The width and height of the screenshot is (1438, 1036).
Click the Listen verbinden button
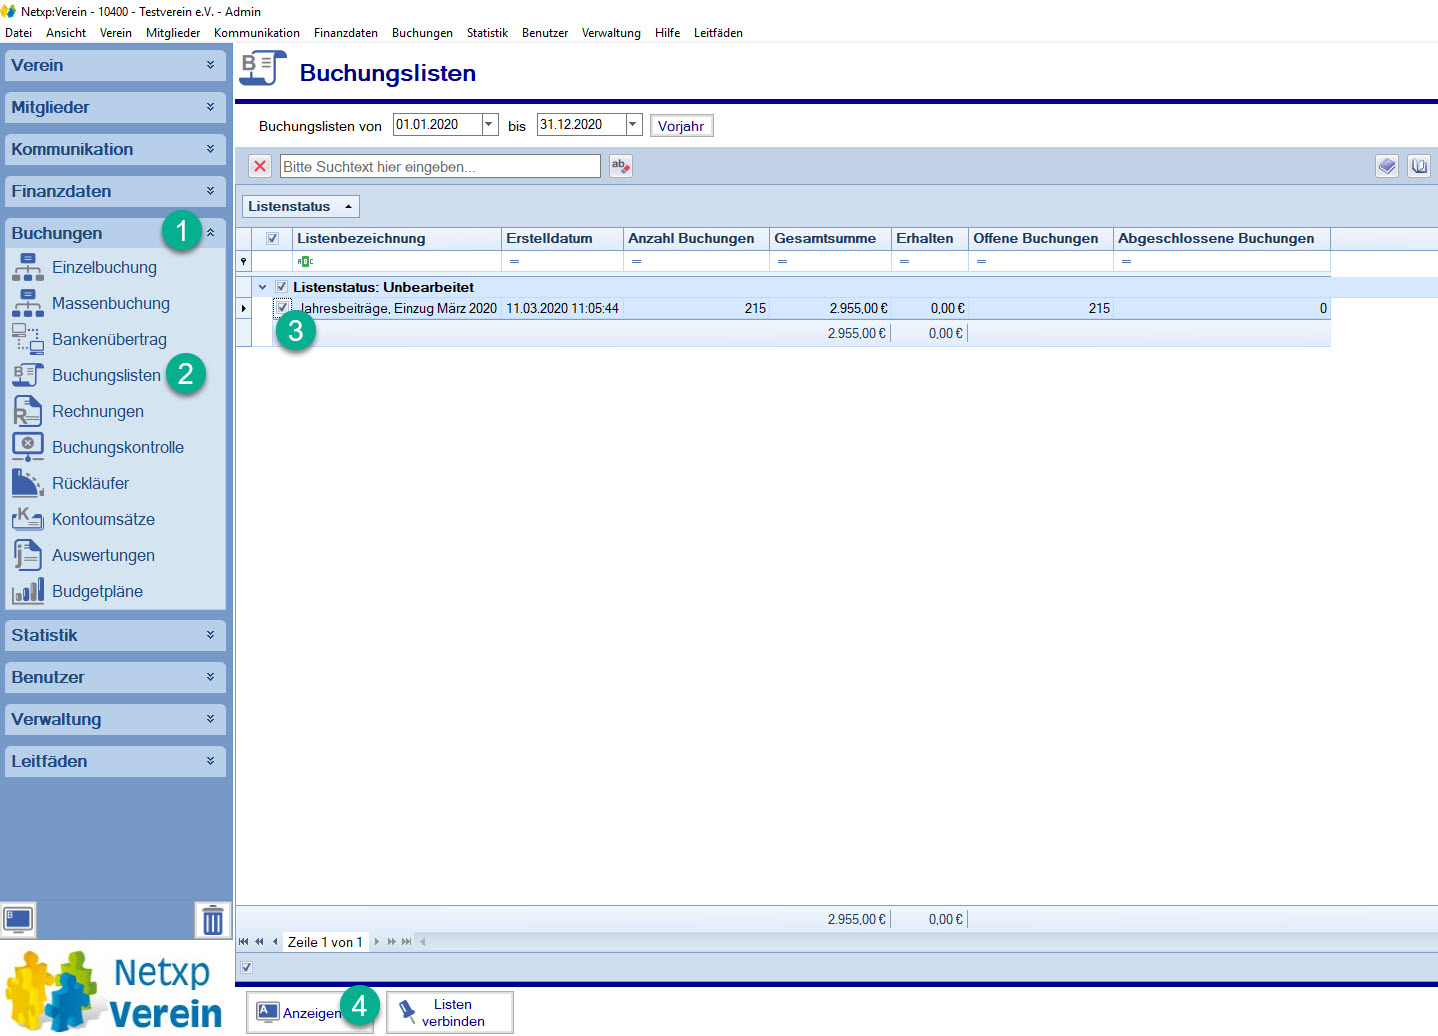[450, 1013]
